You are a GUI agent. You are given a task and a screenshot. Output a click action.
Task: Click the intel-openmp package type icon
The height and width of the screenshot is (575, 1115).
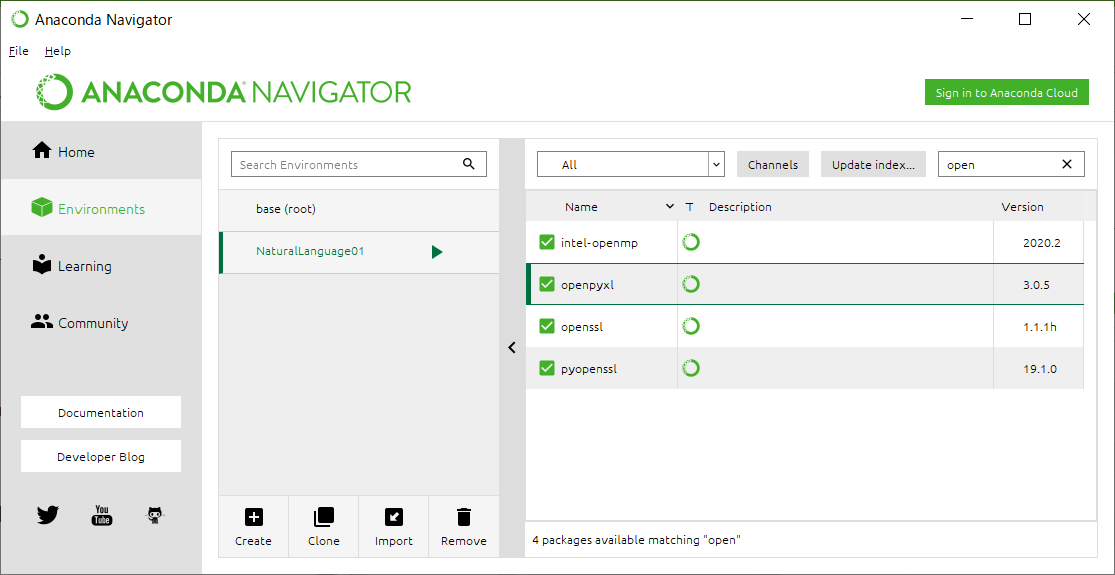[x=690, y=242]
